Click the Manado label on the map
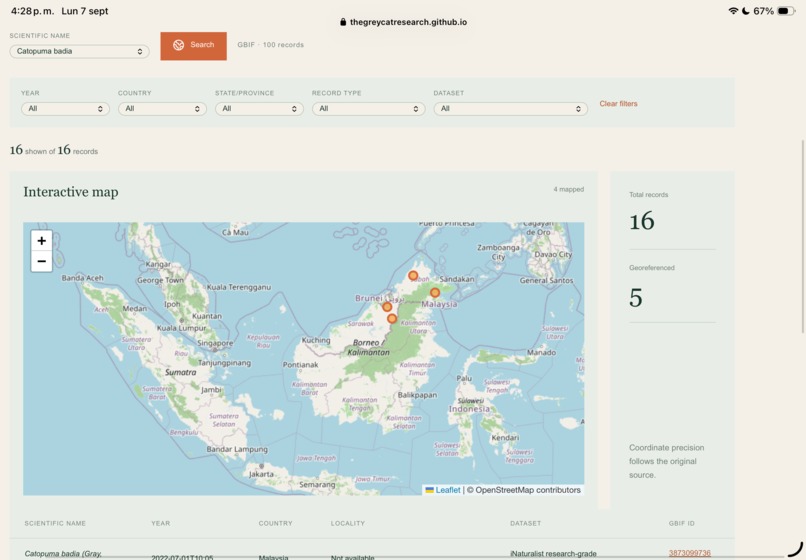Viewport: 806px width, 560px height. click(541, 353)
